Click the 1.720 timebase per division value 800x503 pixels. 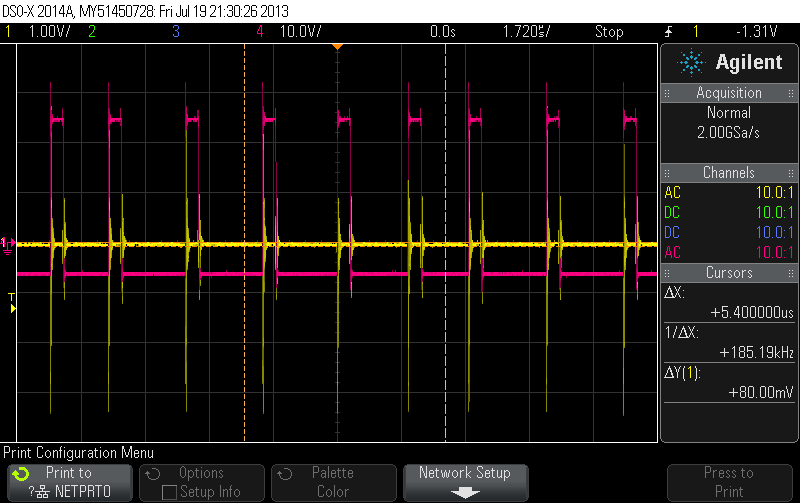pos(527,32)
